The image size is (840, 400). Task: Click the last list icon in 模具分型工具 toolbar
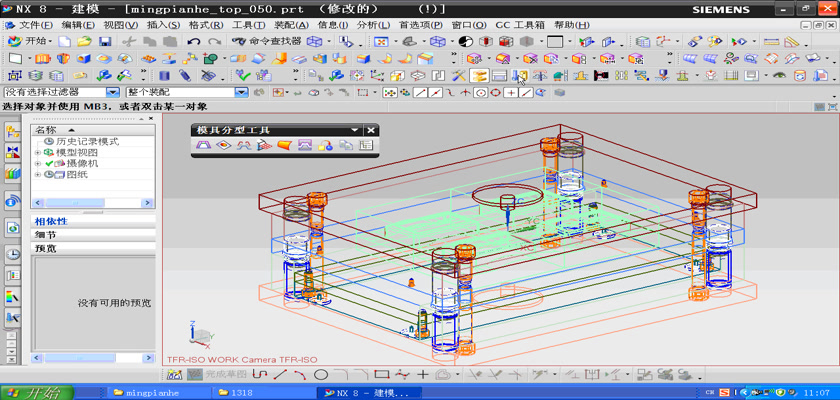pyautogui.click(x=366, y=145)
